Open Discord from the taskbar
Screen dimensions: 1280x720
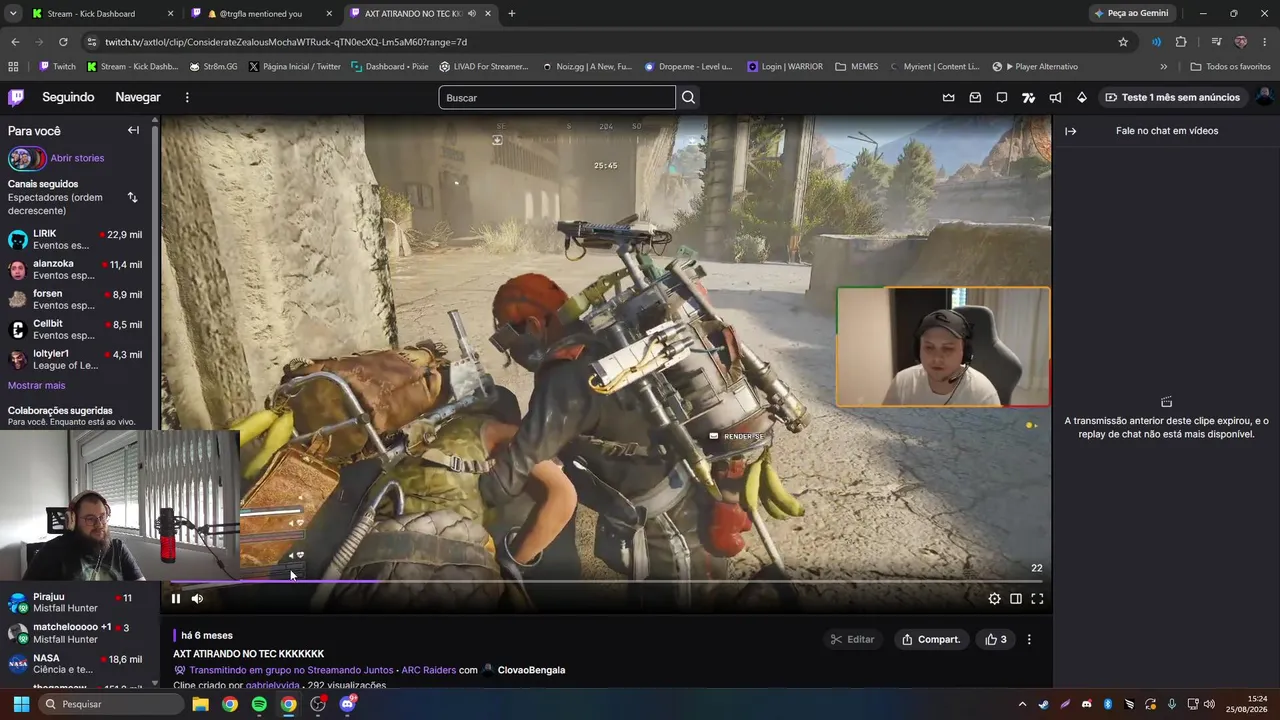(x=347, y=704)
